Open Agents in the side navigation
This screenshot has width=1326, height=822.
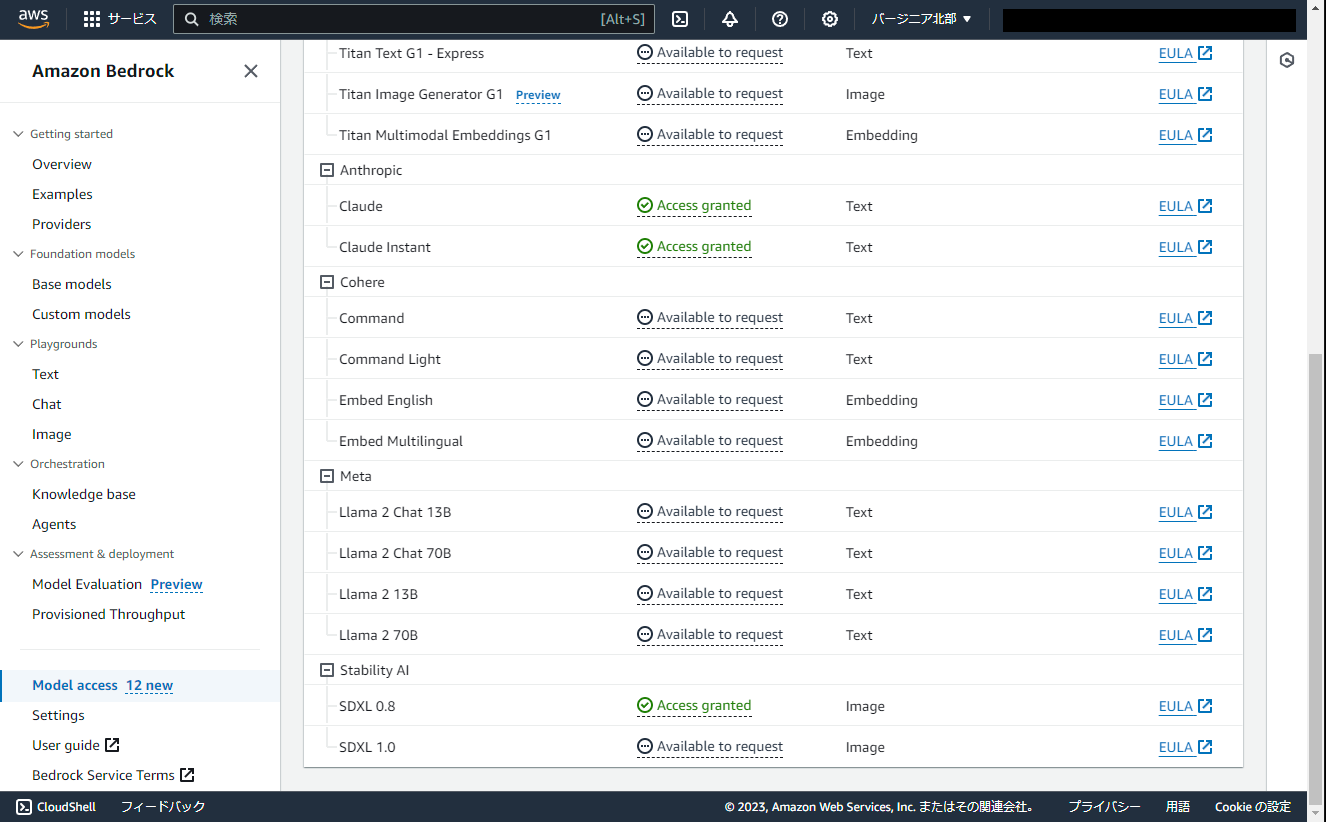click(54, 524)
